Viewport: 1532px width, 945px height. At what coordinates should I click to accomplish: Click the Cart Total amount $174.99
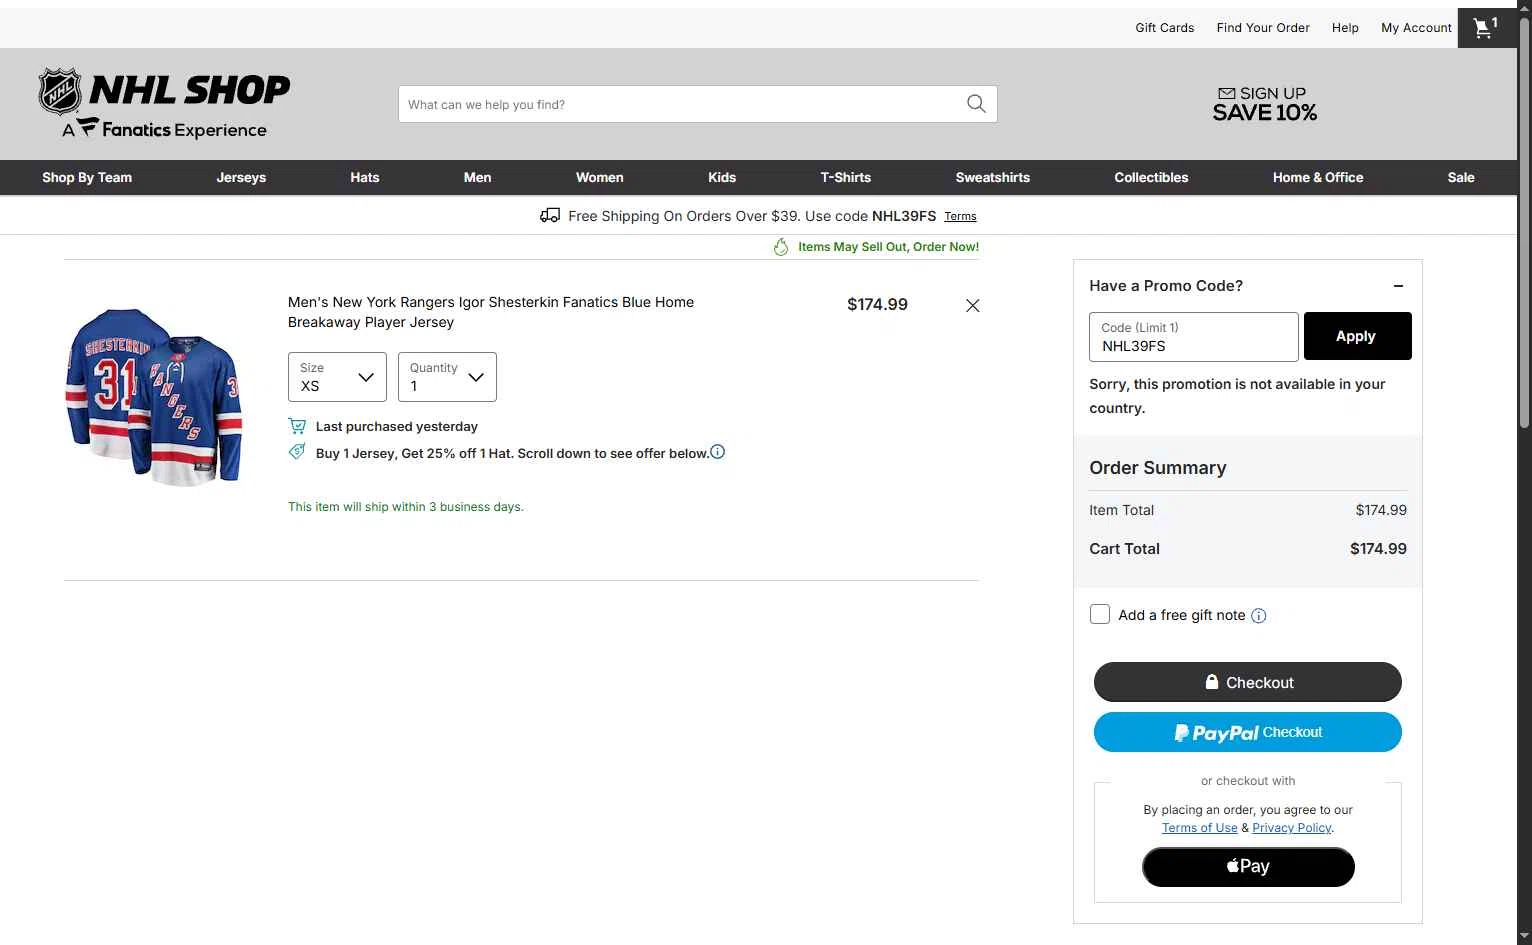[1378, 549]
